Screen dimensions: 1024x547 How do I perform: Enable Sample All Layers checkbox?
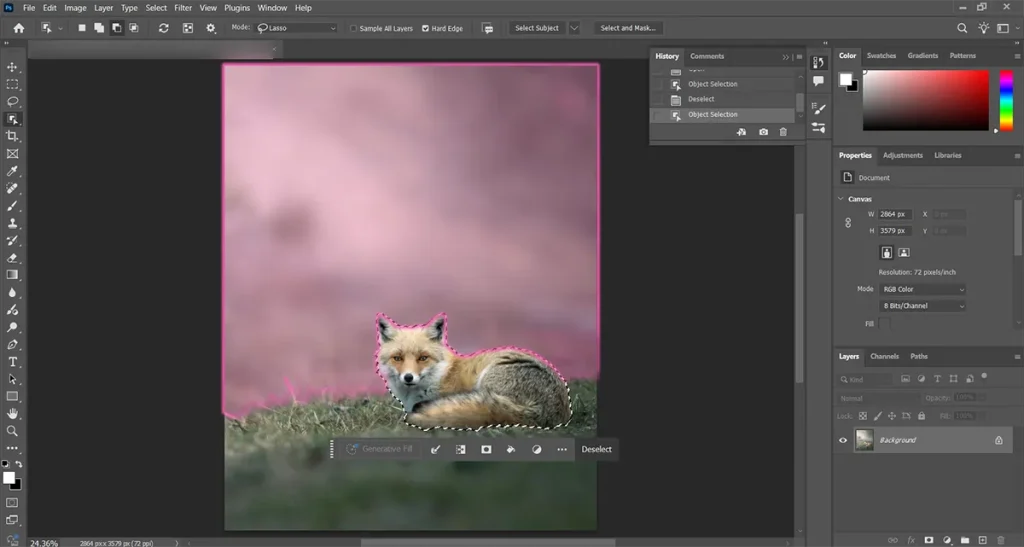click(x=353, y=28)
